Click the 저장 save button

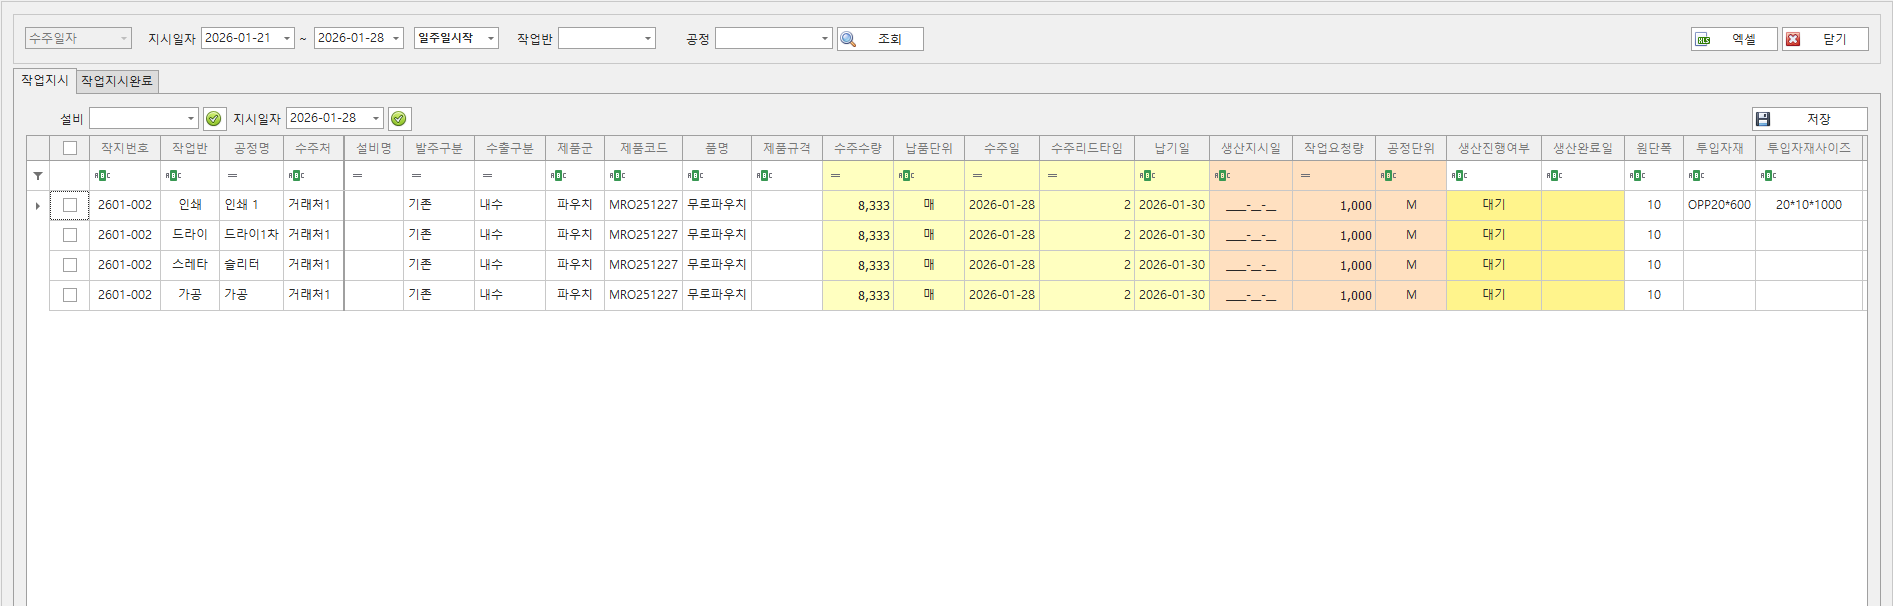(1809, 119)
